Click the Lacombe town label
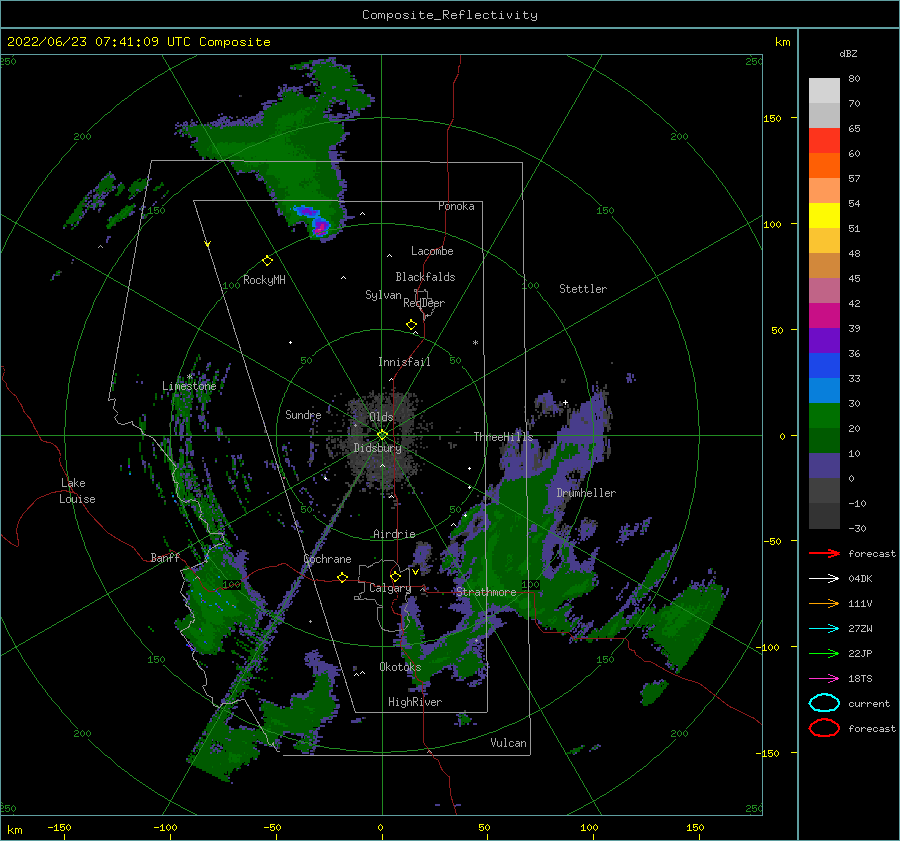Image resolution: width=900 pixels, height=841 pixels. pos(432,251)
